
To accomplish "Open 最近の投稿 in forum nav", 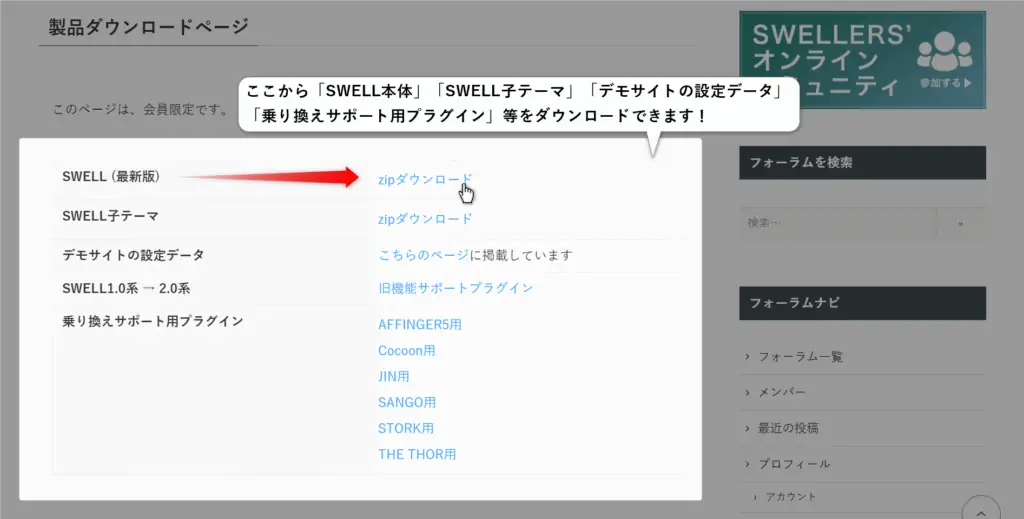I will (x=788, y=428).
